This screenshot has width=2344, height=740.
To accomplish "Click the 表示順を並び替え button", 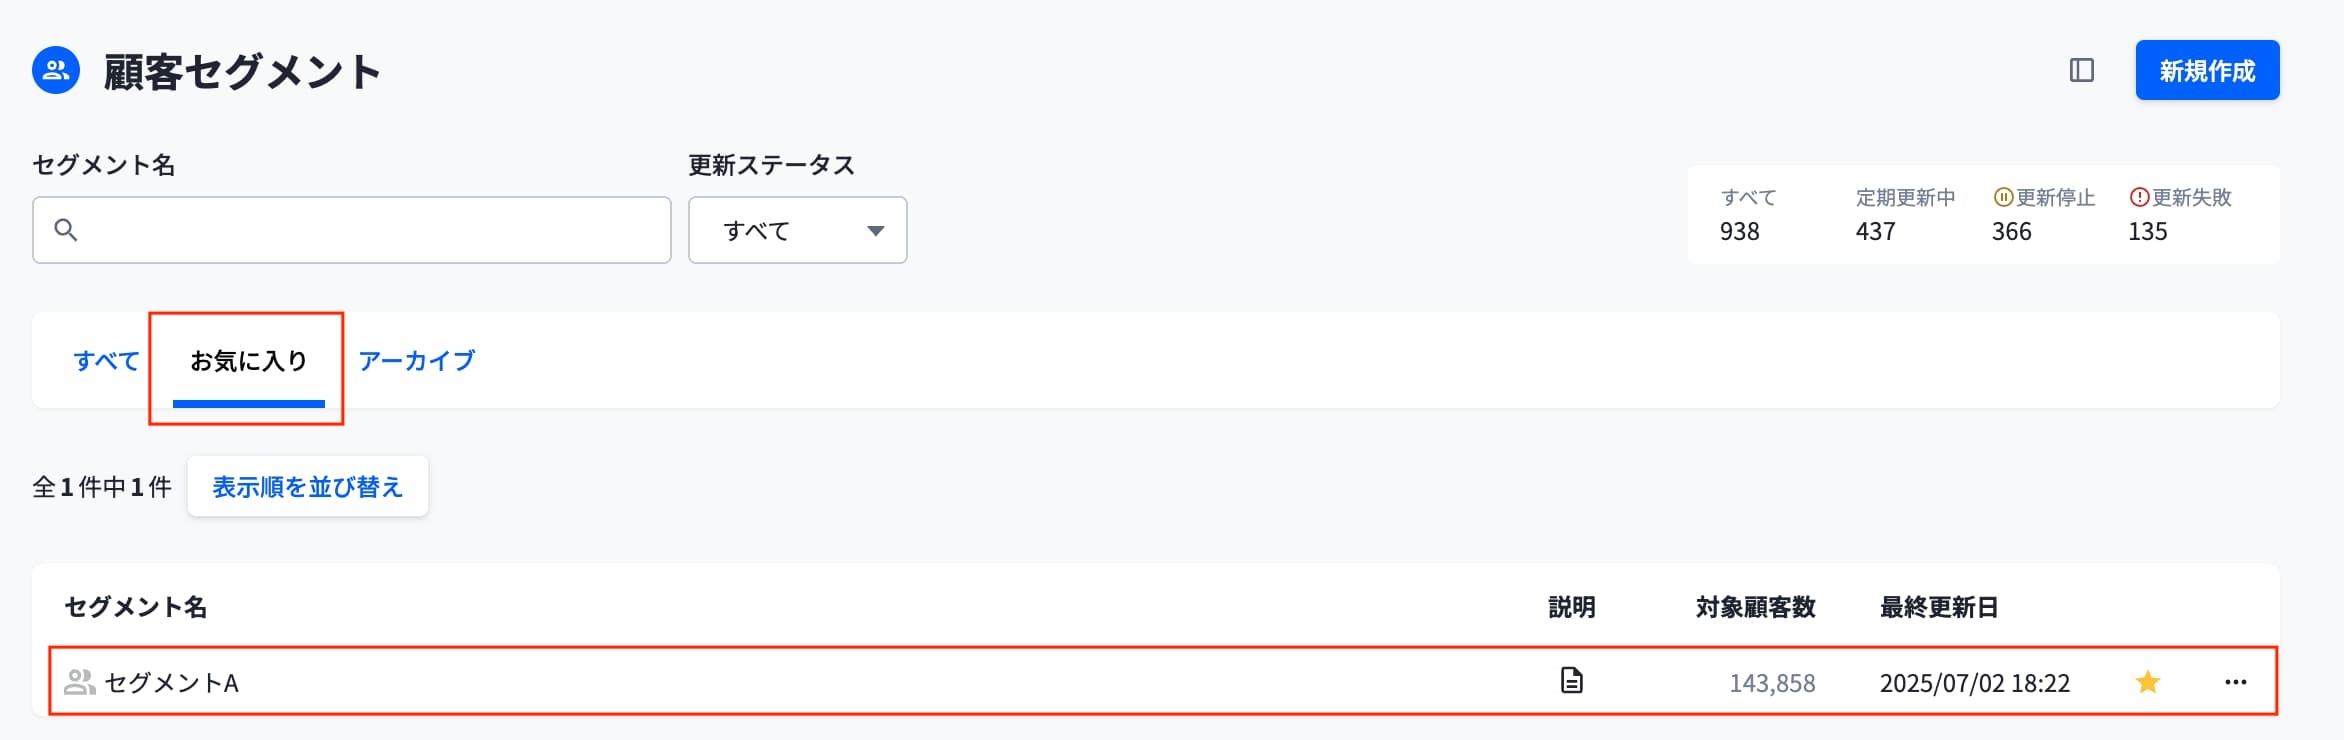I will [307, 487].
